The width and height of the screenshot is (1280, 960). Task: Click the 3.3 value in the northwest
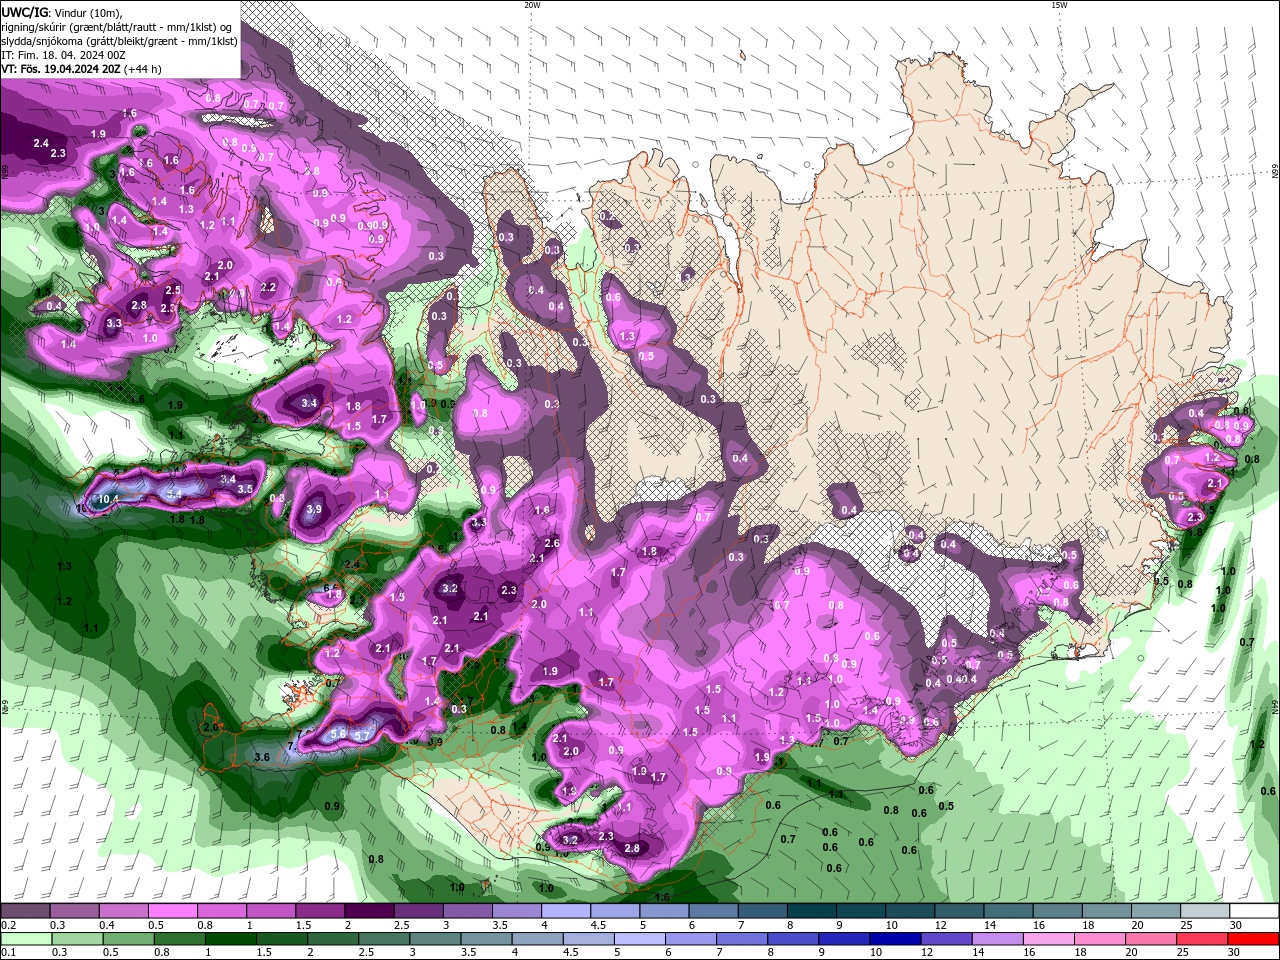coord(114,323)
